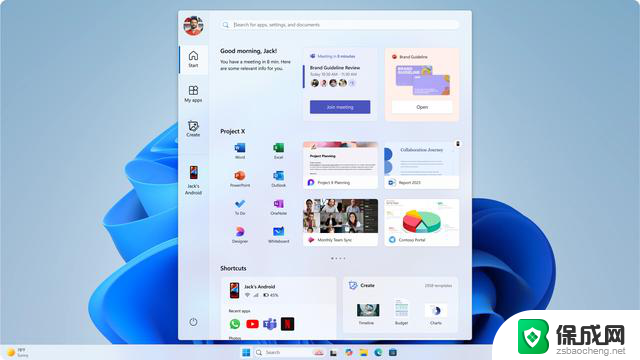Launch Excel from Project X
The image size is (640, 360).
278,151
